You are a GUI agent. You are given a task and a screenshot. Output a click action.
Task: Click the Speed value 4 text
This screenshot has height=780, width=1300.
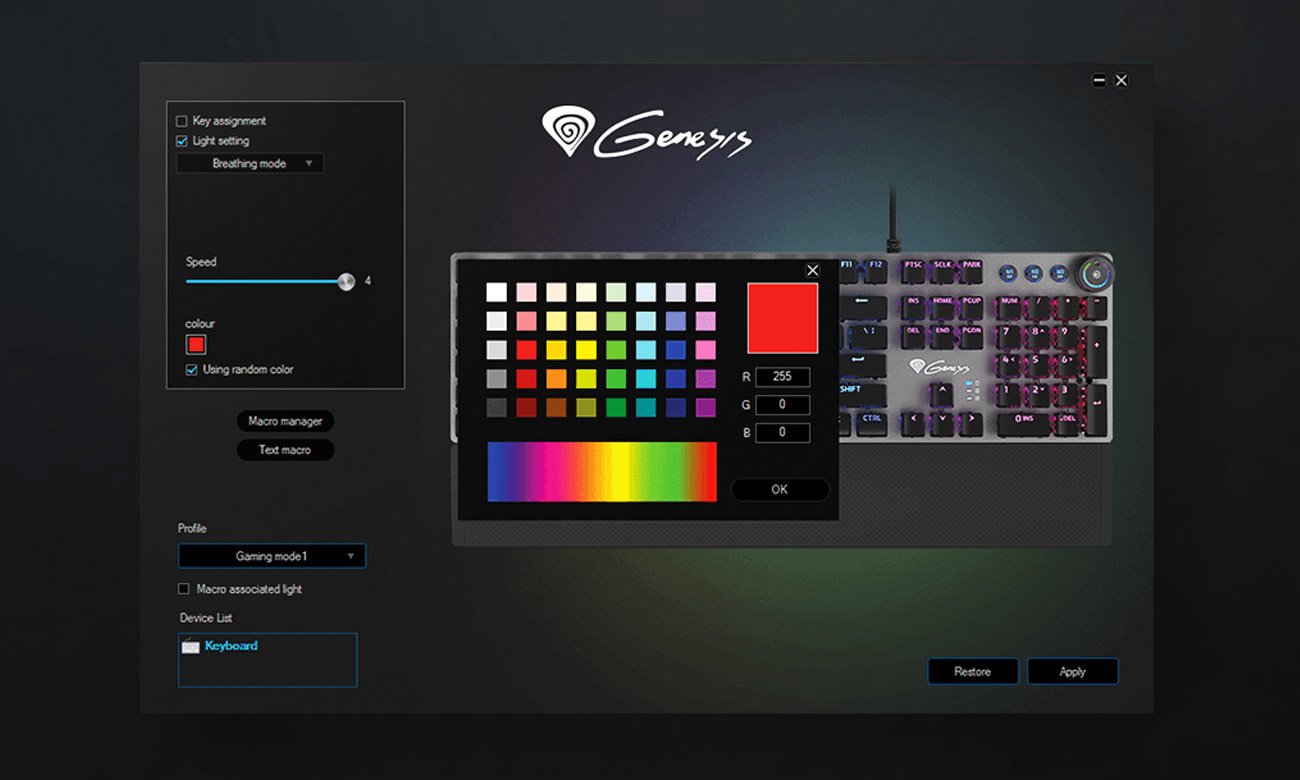[x=368, y=282]
